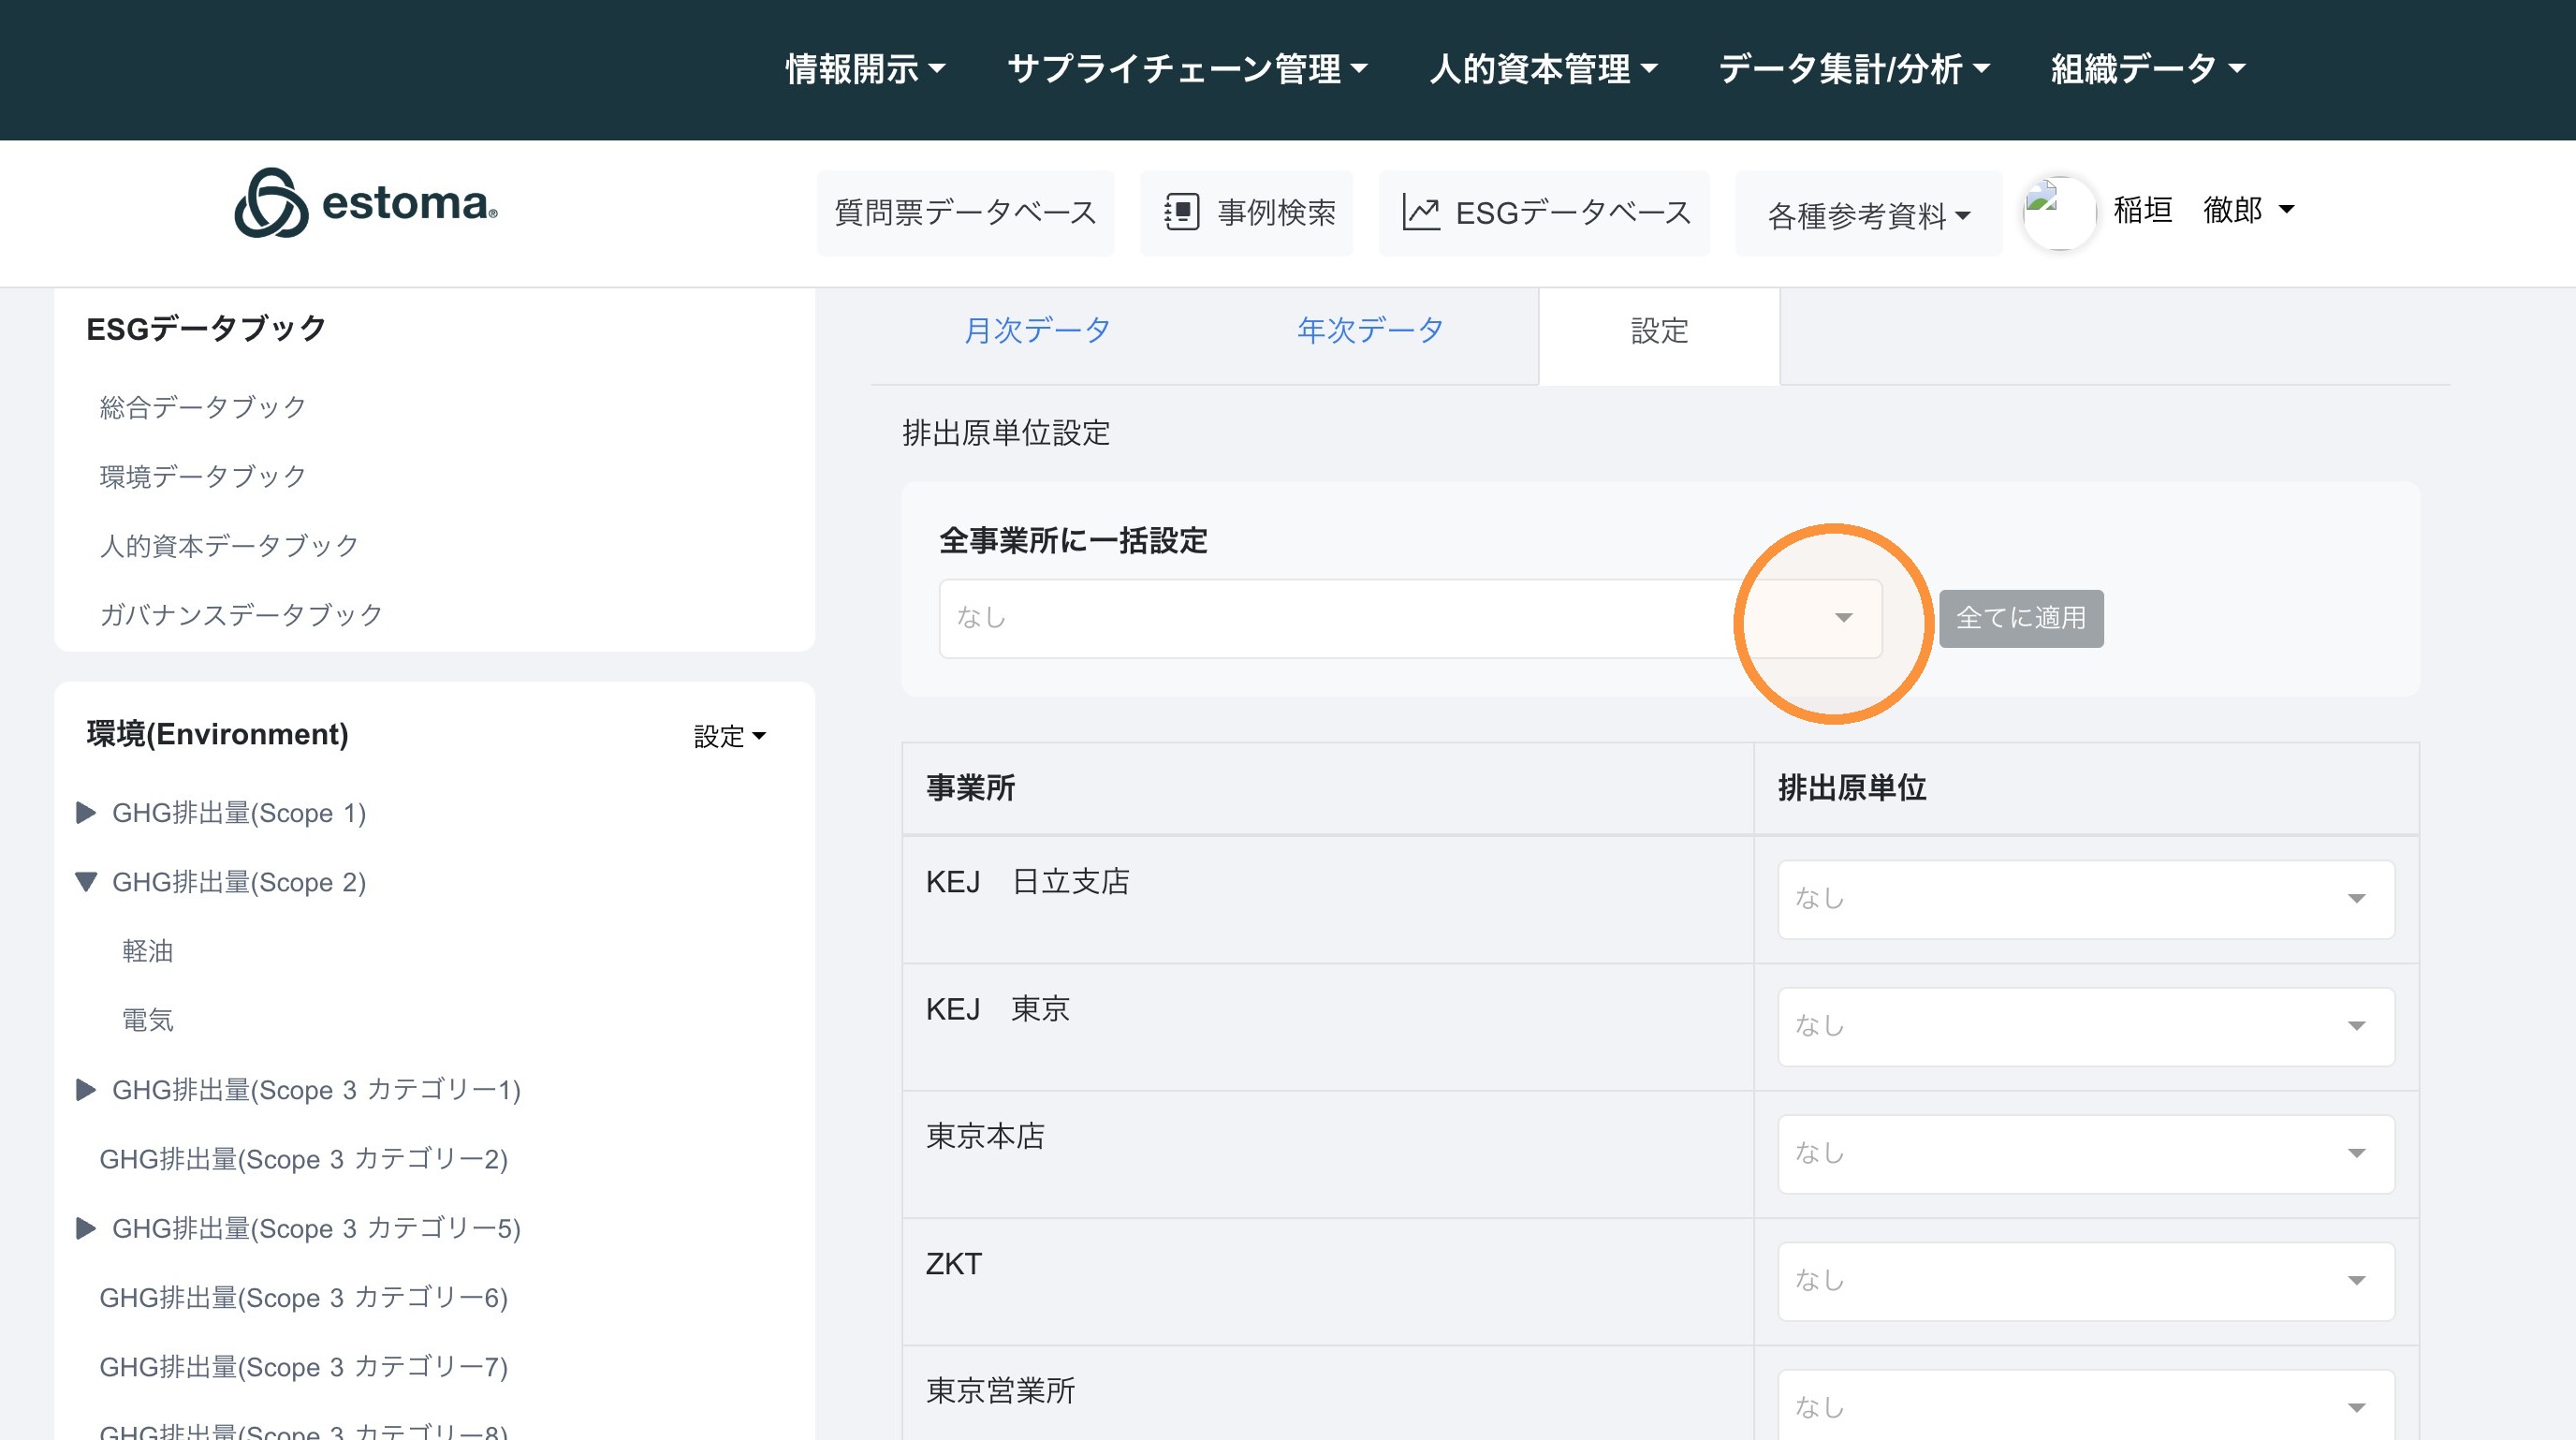Collapse the GHG排出量(Scope 2) triangle
Image resolution: width=2576 pixels, height=1440 pixels.
click(87, 882)
